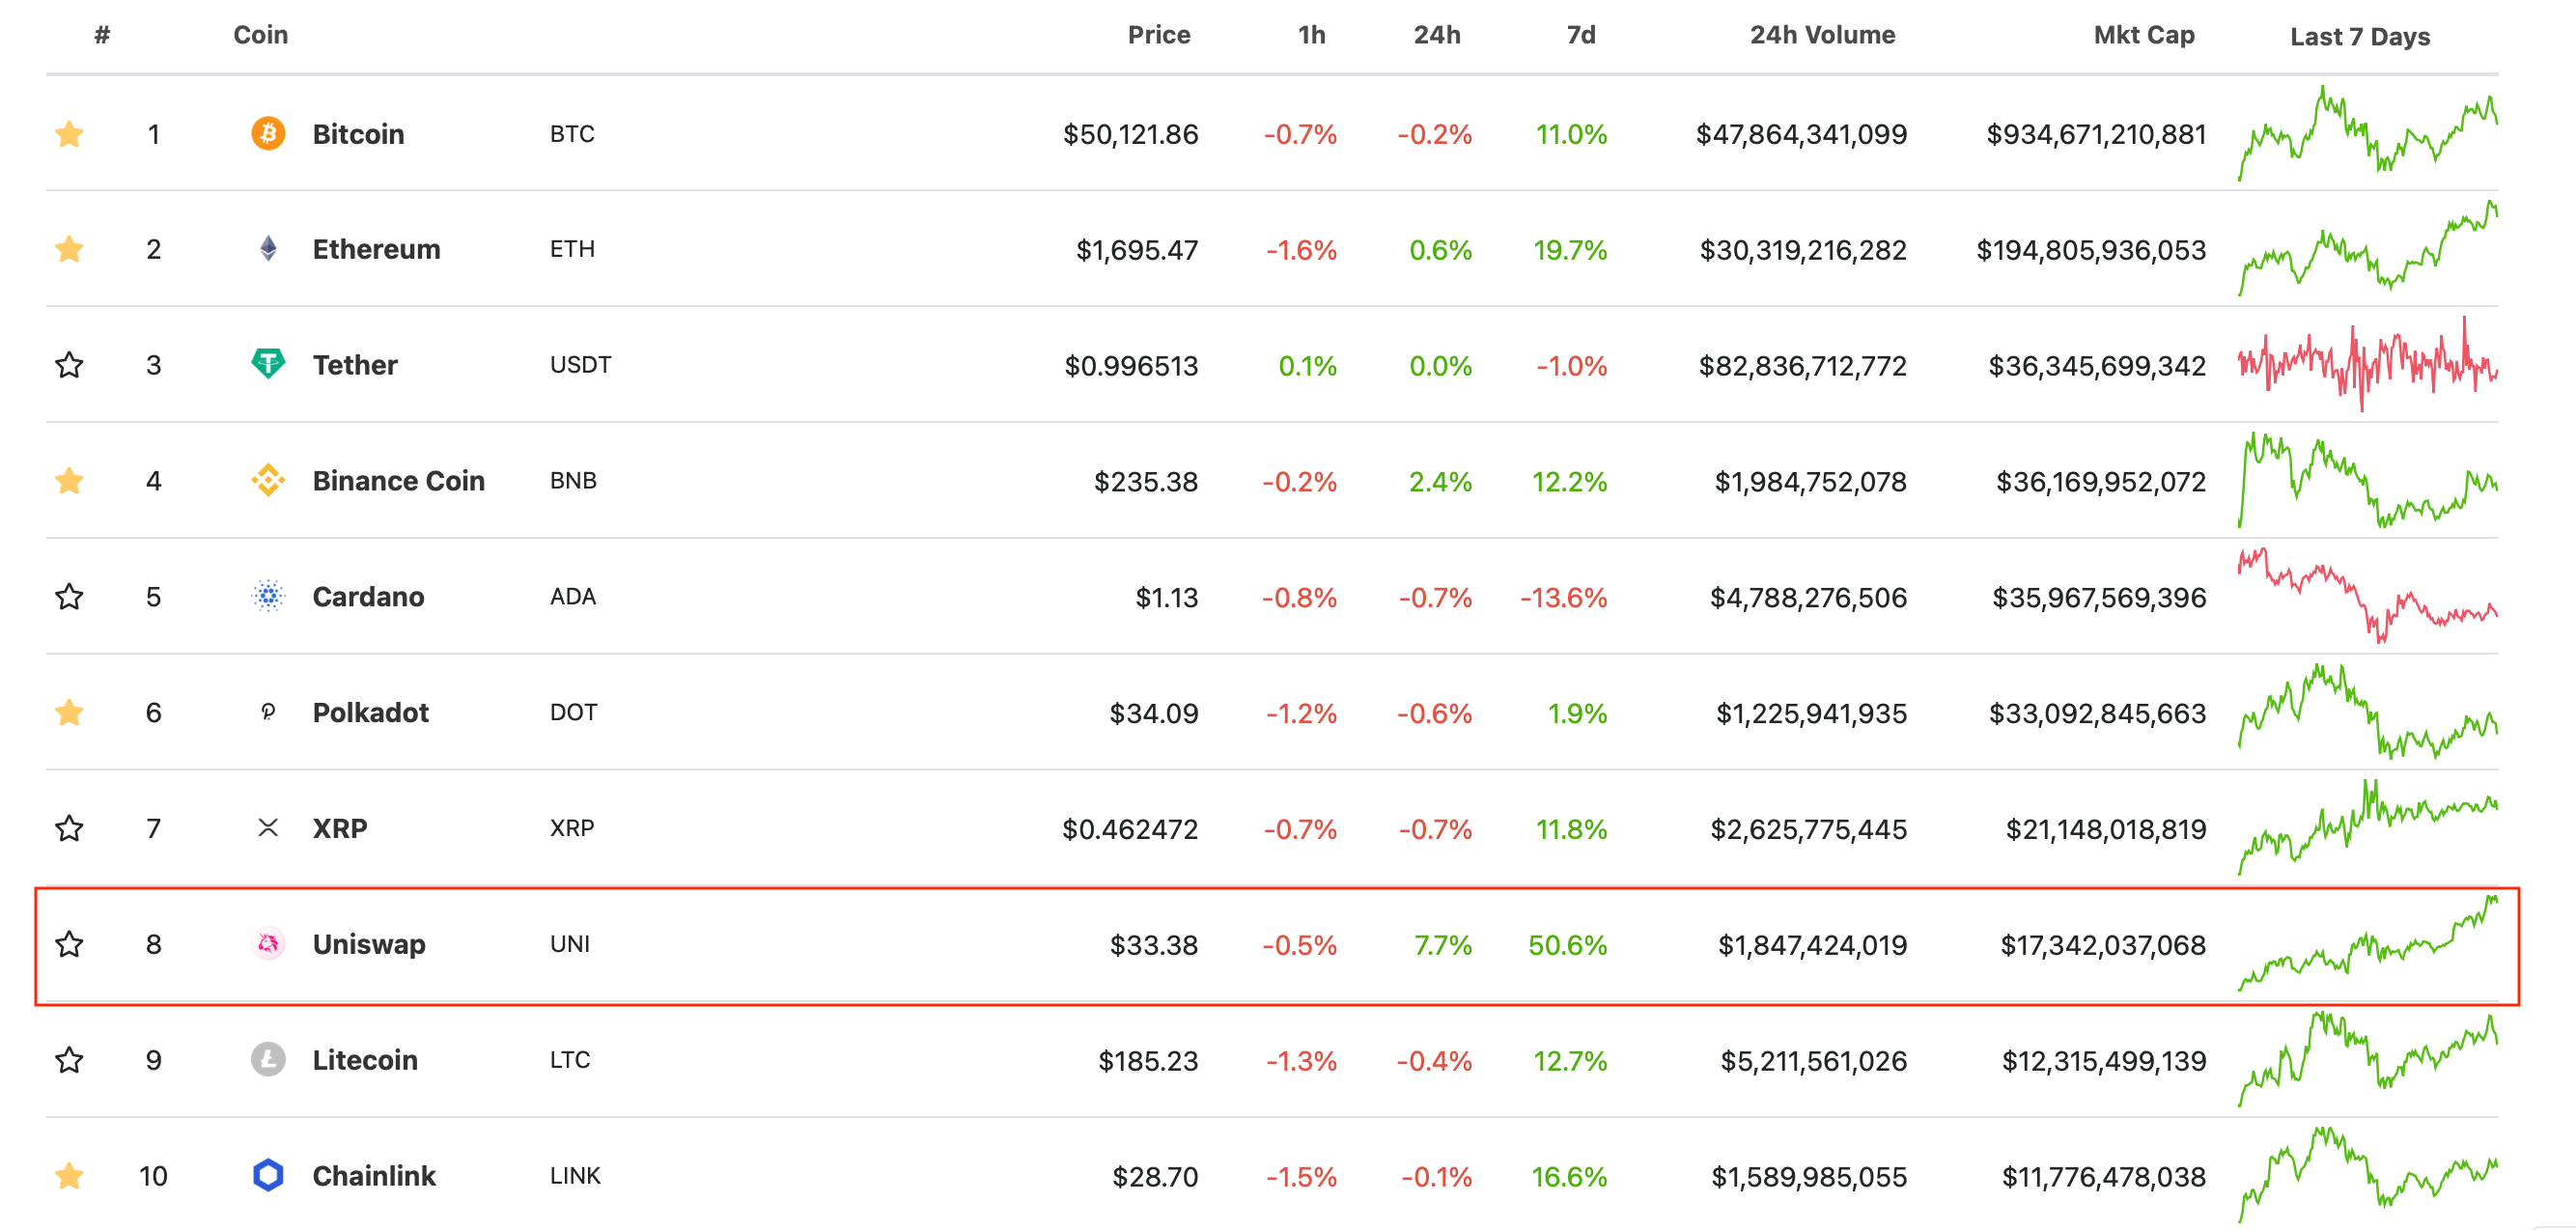Add Tether to favorites via star
This screenshot has width=2576, height=1230.
(69, 365)
